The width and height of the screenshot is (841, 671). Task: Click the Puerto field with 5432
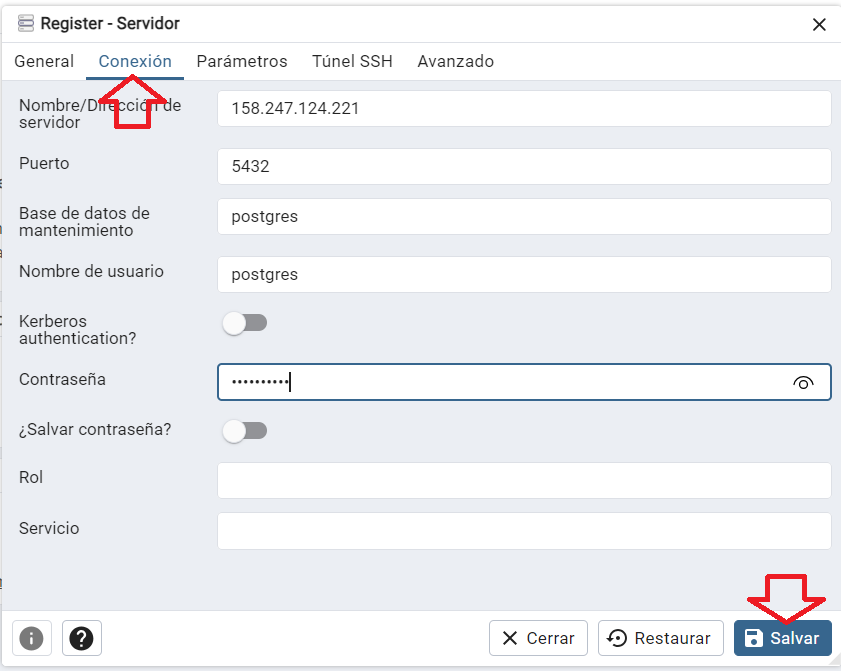tap(524, 167)
